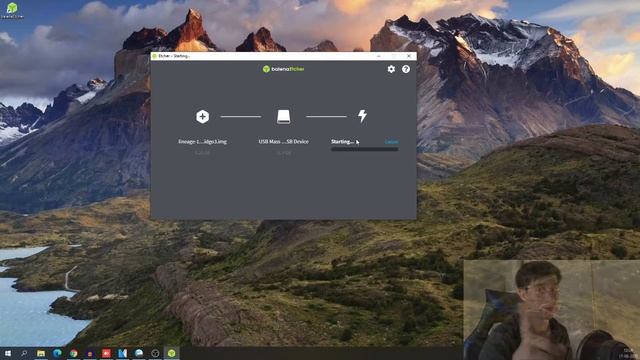Viewport: 640px width, 360px height.
Task: Open Etcher settings gear icon
Action: coord(391,69)
